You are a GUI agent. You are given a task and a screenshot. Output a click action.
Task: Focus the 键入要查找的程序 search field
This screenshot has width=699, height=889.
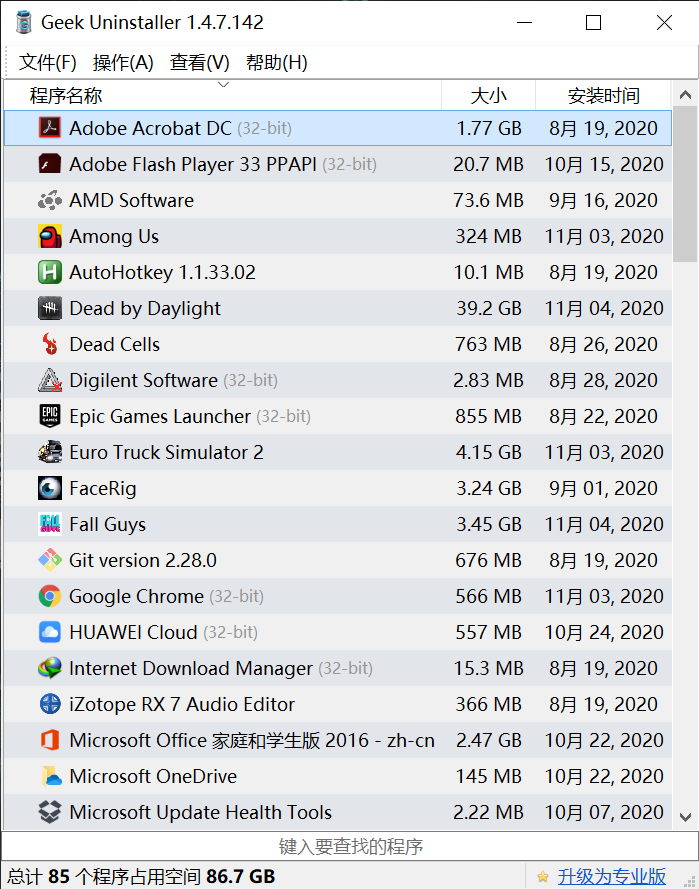350,846
